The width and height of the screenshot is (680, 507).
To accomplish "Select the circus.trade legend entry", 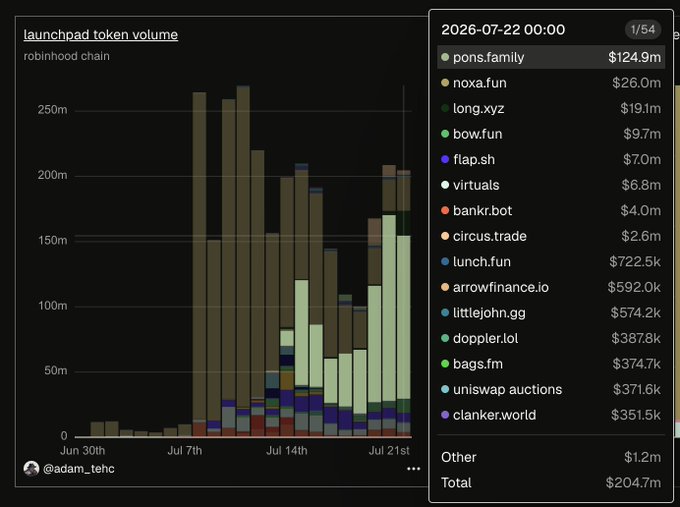I will click(x=551, y=236).
